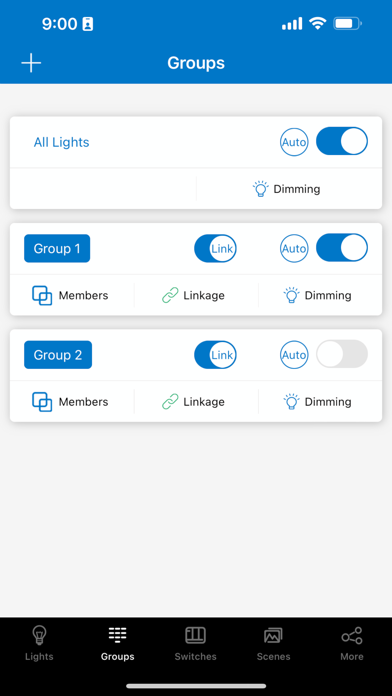Go to the Switches tab
392x696 pixels.
click(x=195, y=644)
